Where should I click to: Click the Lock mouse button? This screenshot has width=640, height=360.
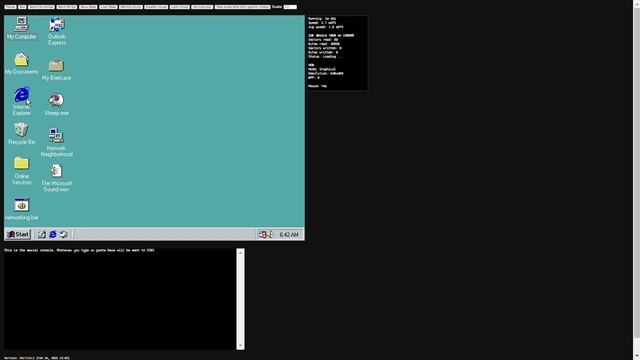click(180, 7)
